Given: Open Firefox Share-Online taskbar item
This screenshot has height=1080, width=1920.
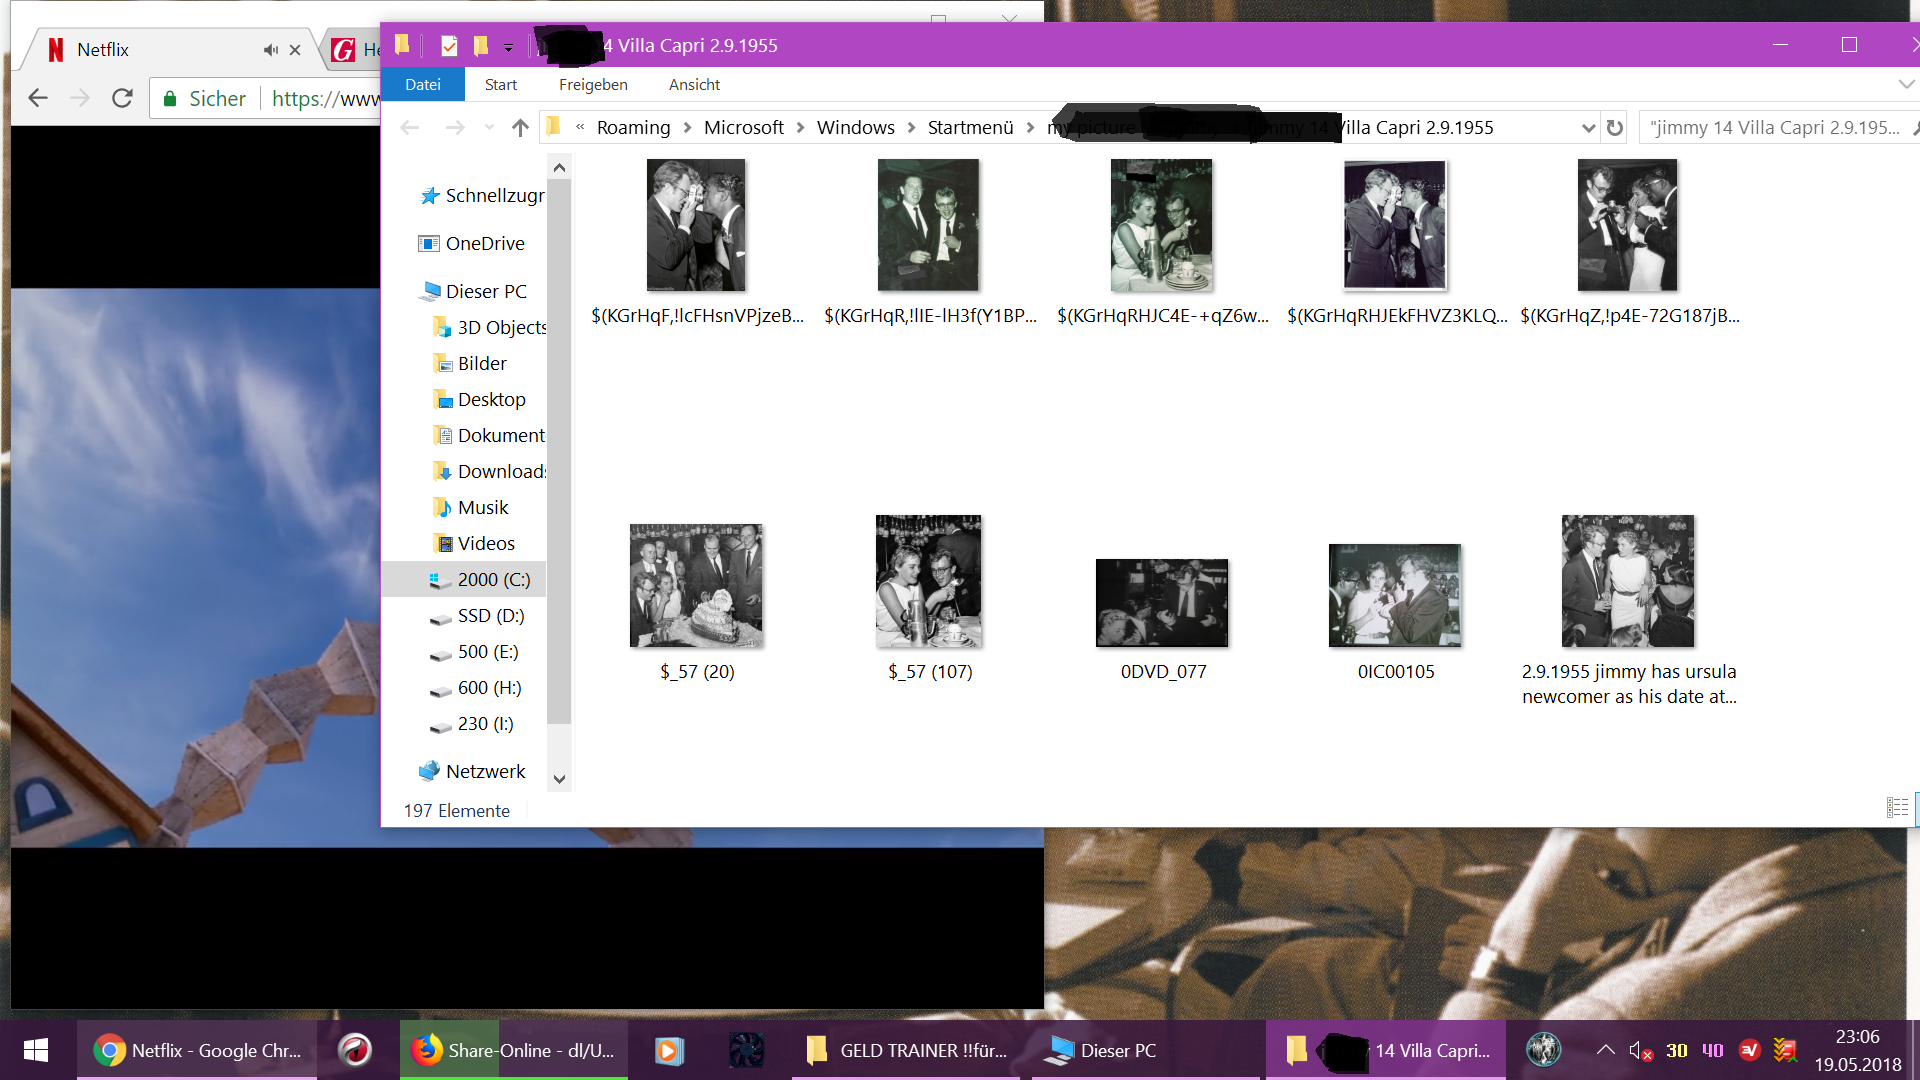Looking at the screenshot, I should point(514,1050).
